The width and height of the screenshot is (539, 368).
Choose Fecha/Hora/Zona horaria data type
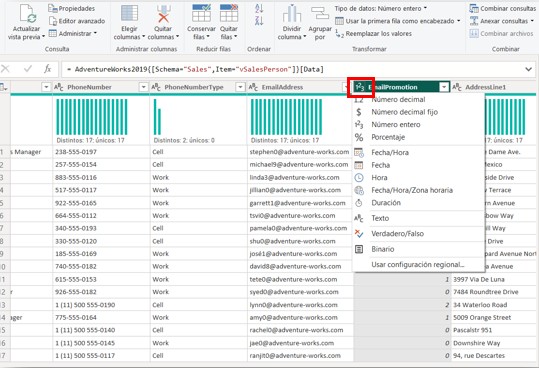tap(418, 190)
